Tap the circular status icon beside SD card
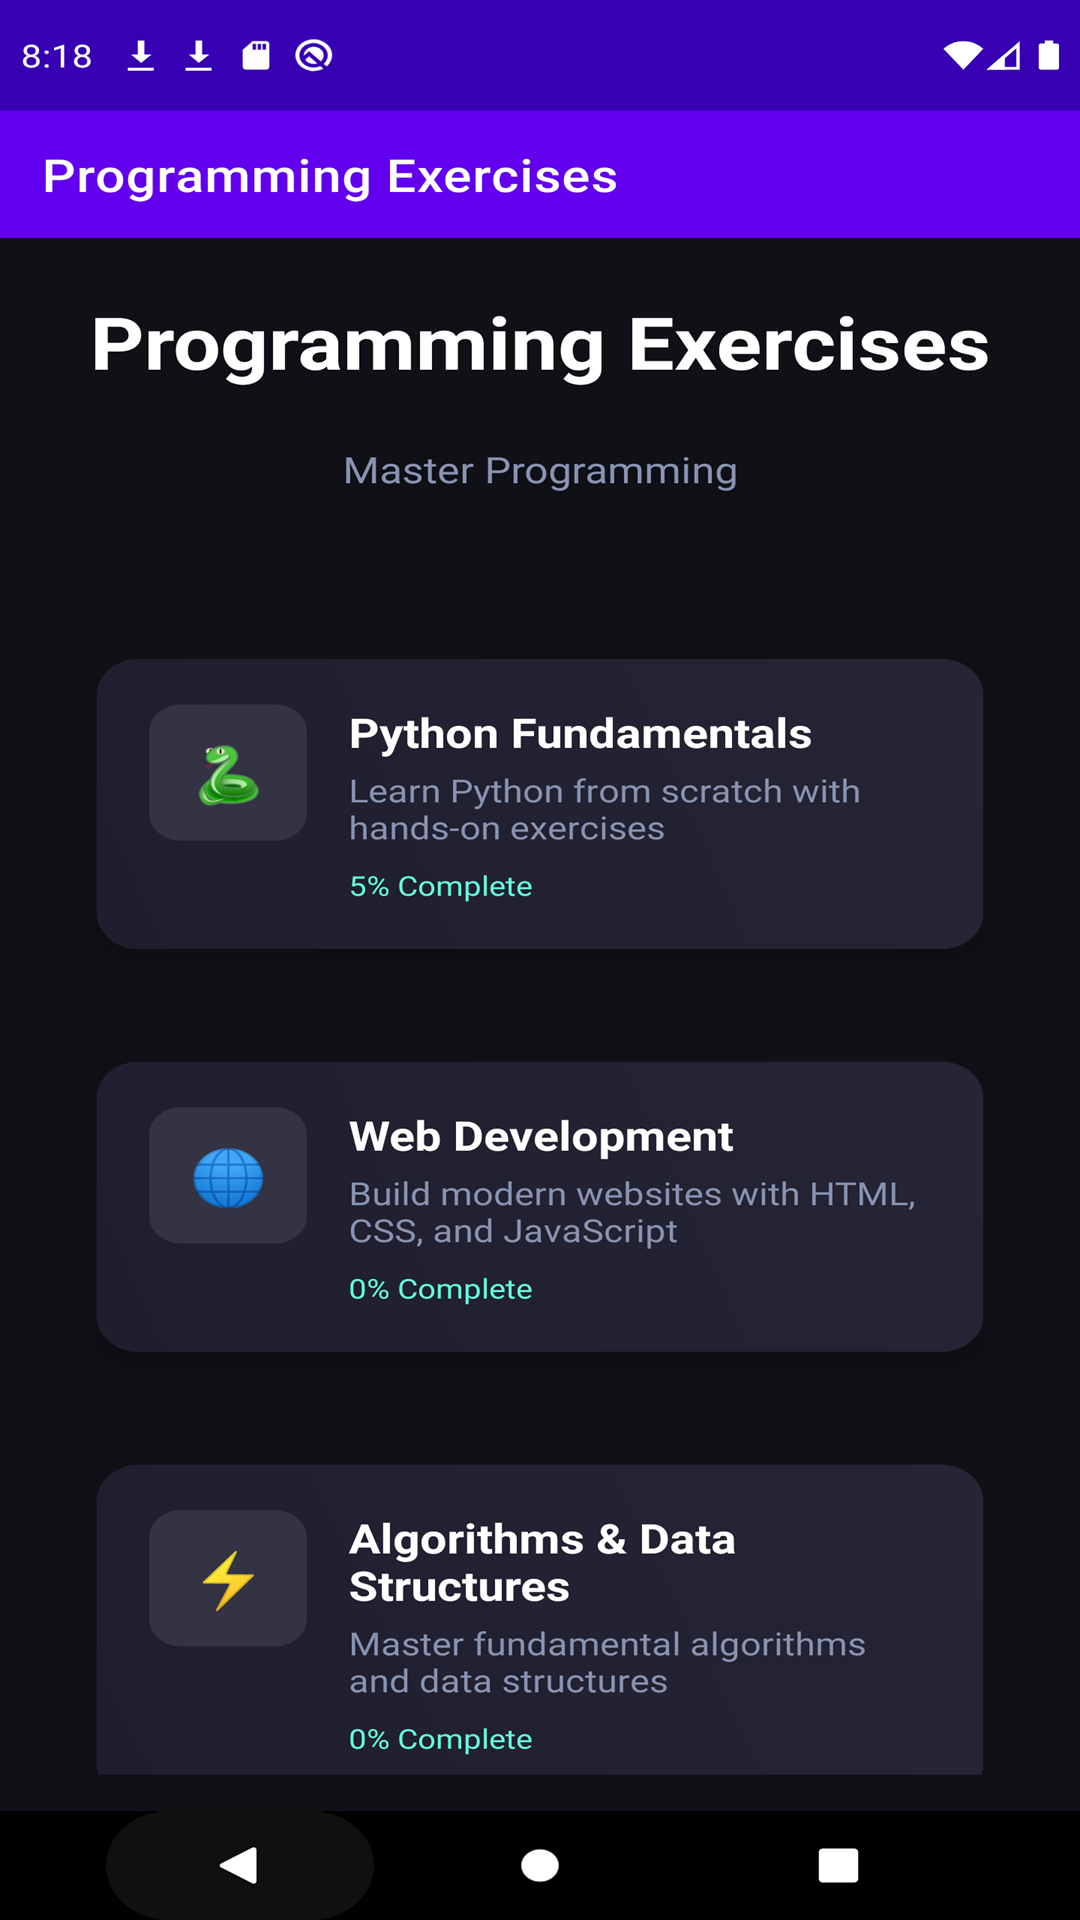 (x=314, y=55)
